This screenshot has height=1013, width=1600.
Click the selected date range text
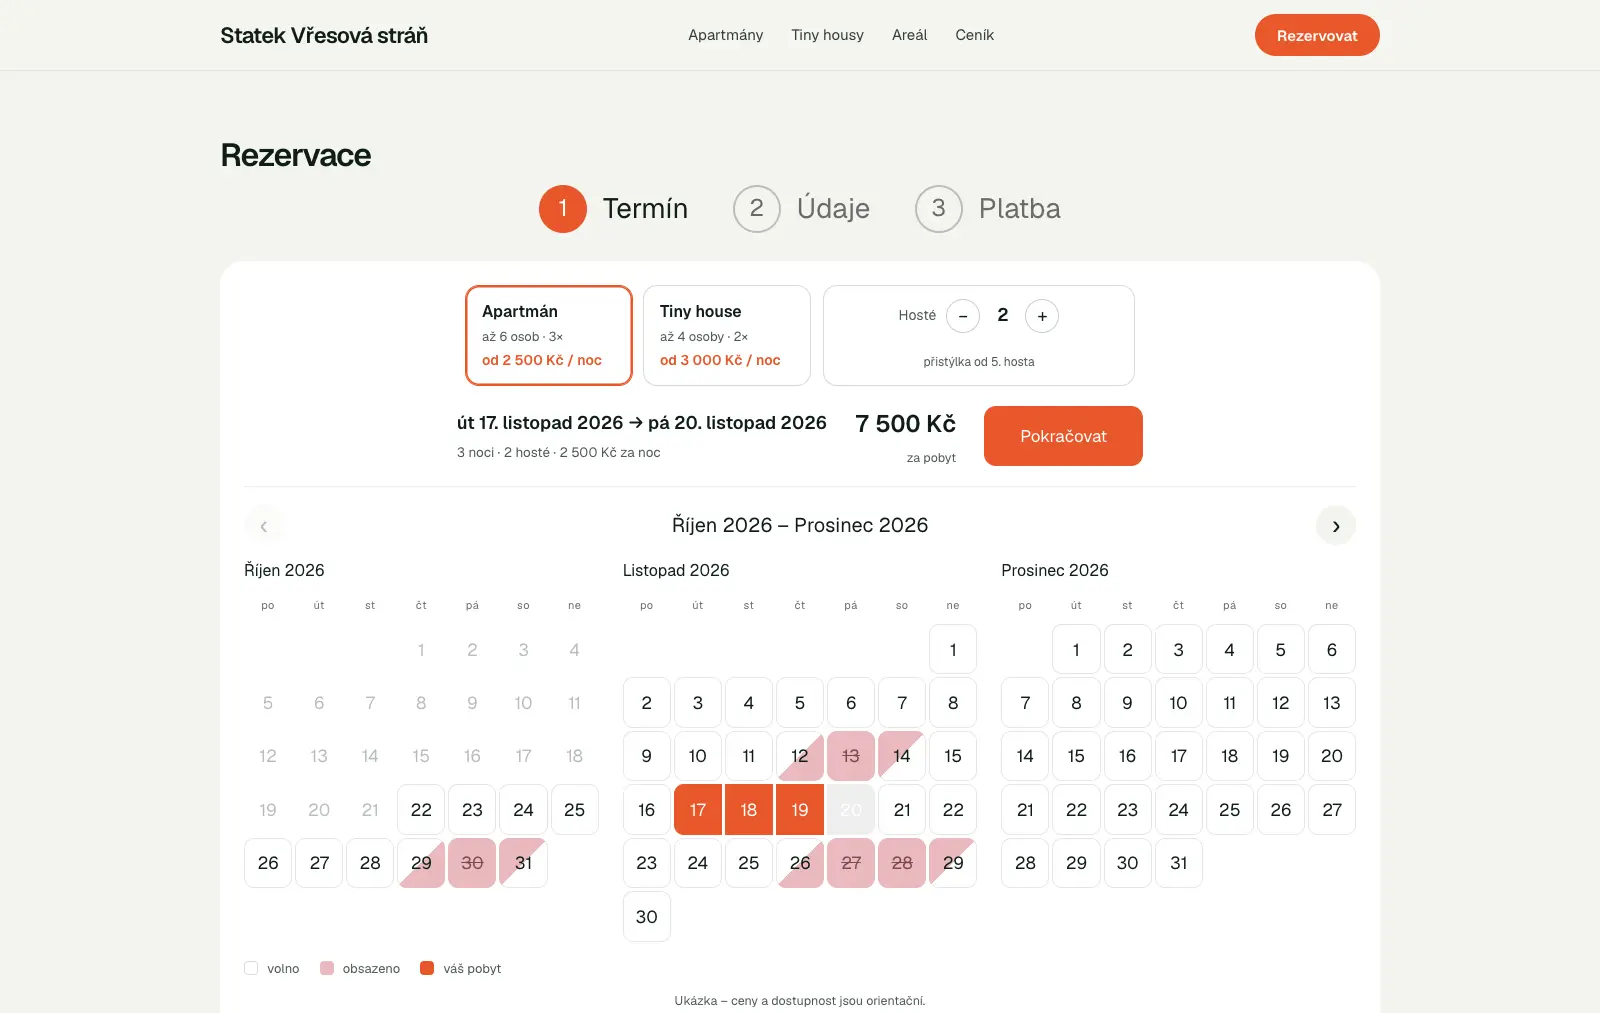[641, 423]
